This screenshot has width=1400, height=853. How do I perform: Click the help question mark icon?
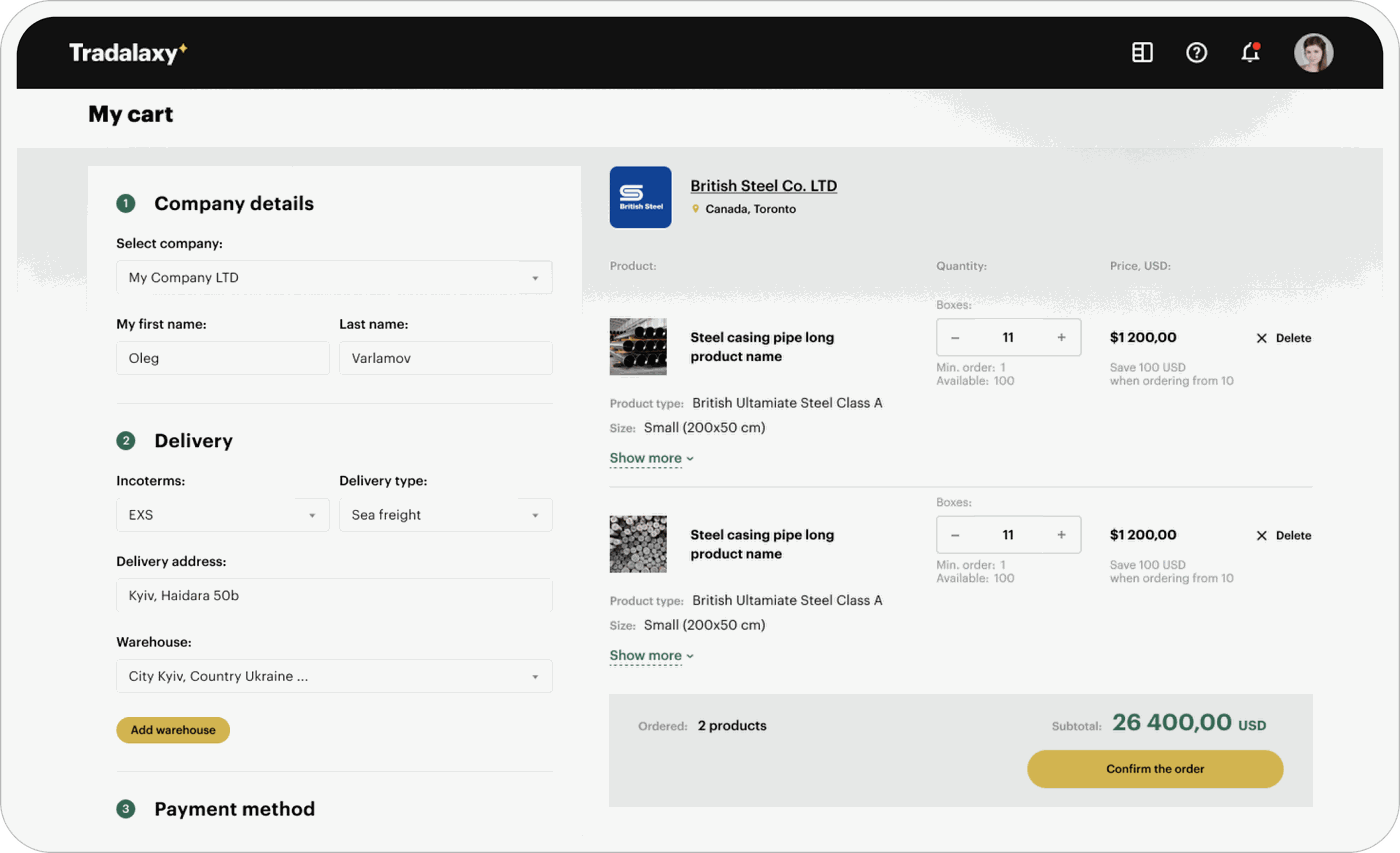tap(1196, 53)
